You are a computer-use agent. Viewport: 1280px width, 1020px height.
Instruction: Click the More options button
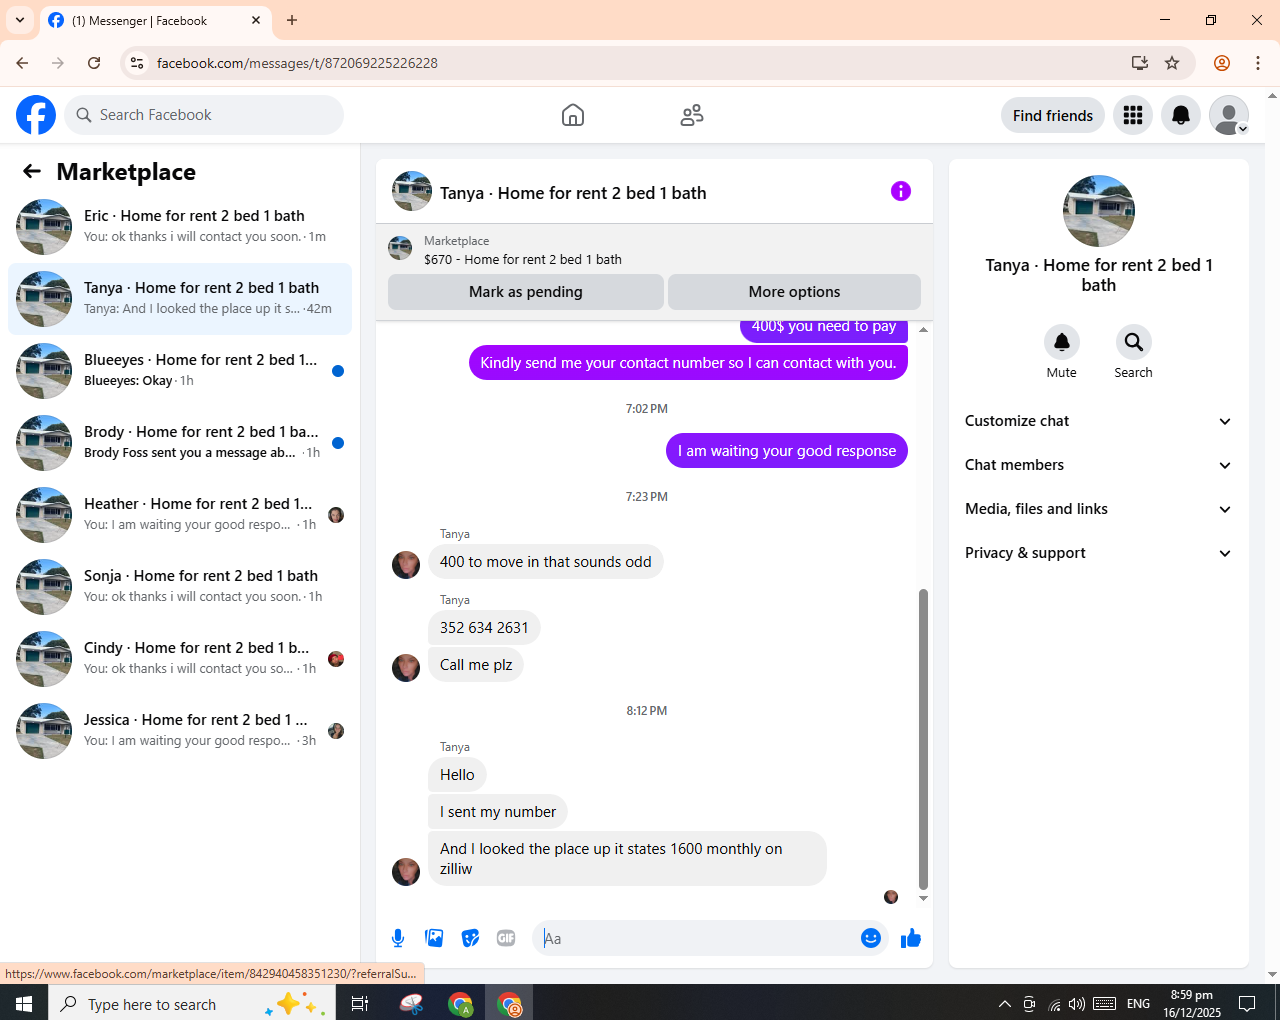point(794,292)
